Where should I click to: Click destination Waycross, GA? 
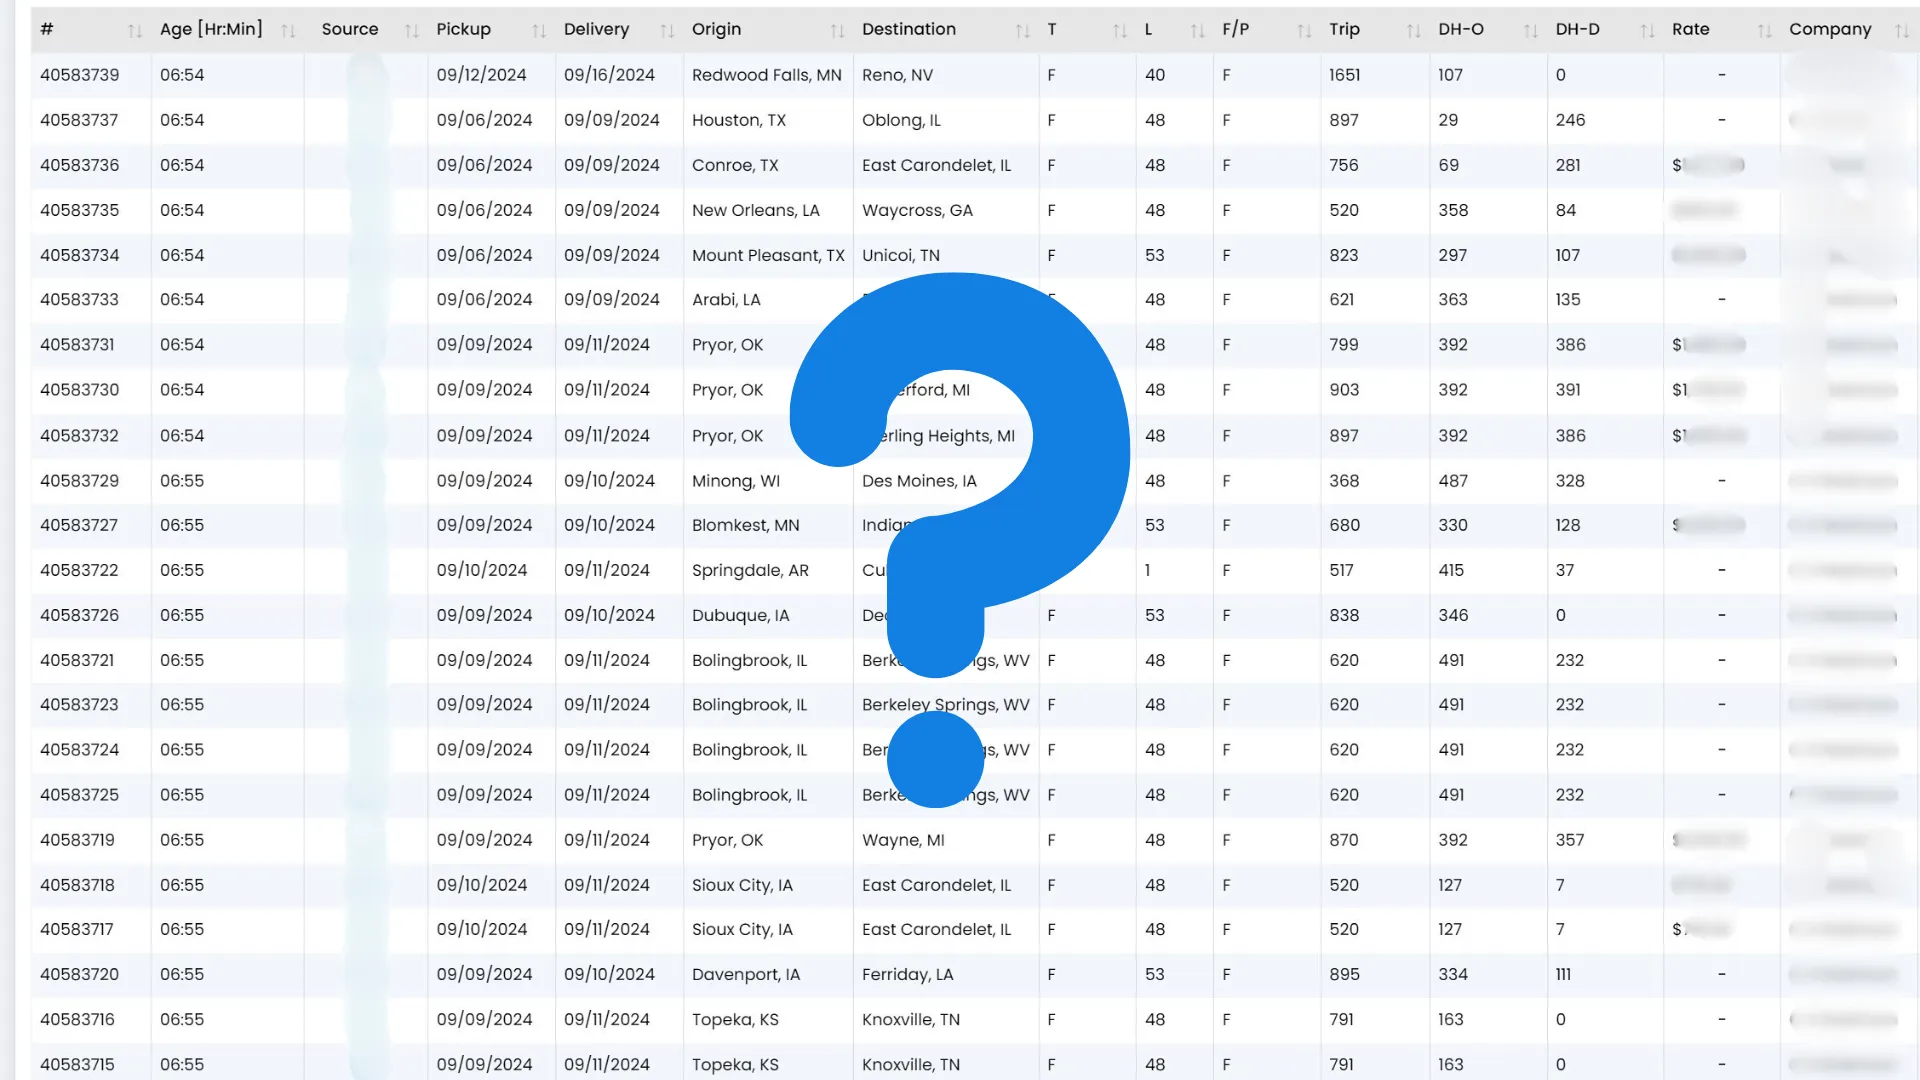[x=917, y=210]
